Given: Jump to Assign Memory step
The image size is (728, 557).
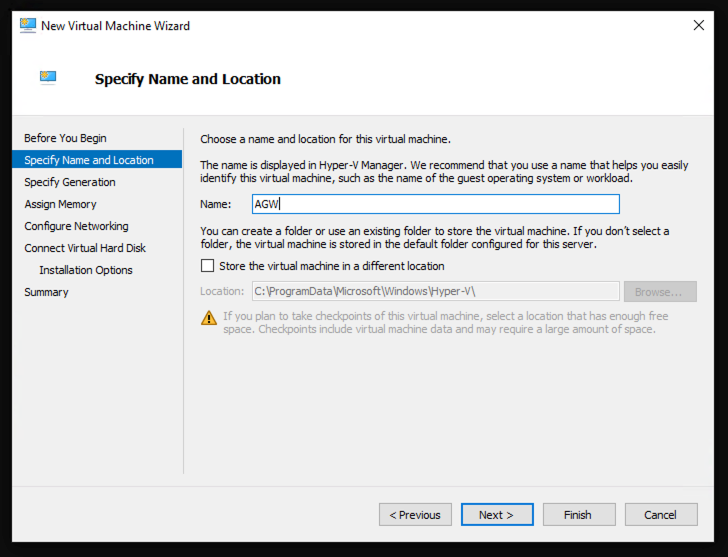Looking at the screenshot, I should click(x=60, y=204).
